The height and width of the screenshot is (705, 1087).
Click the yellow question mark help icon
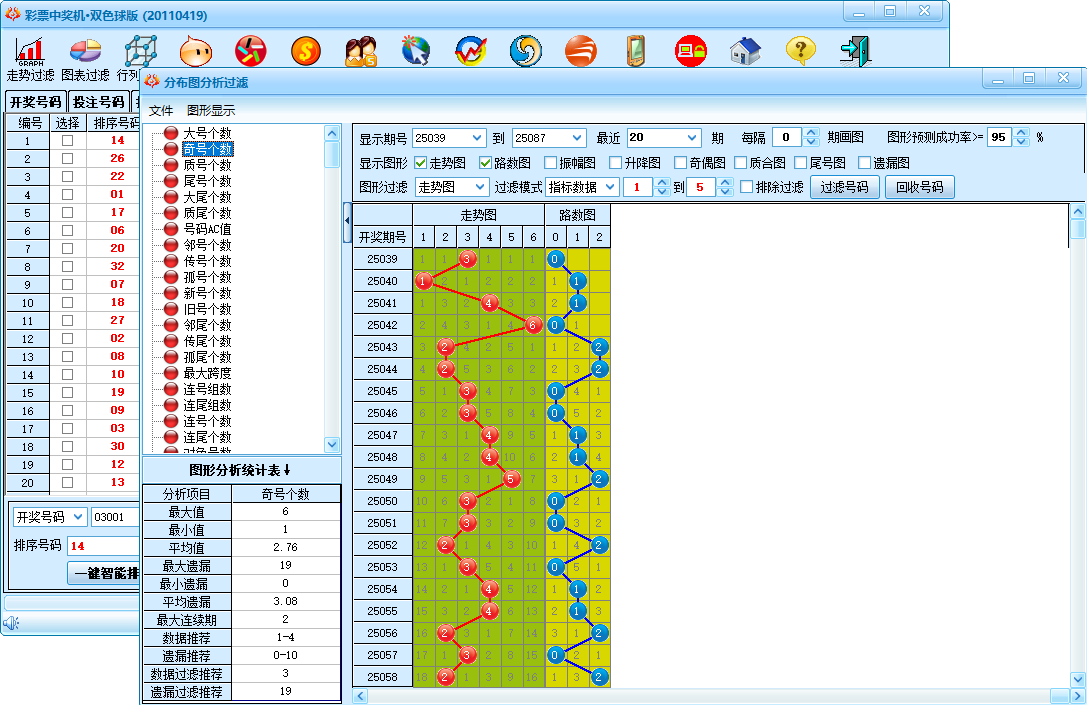800,50
